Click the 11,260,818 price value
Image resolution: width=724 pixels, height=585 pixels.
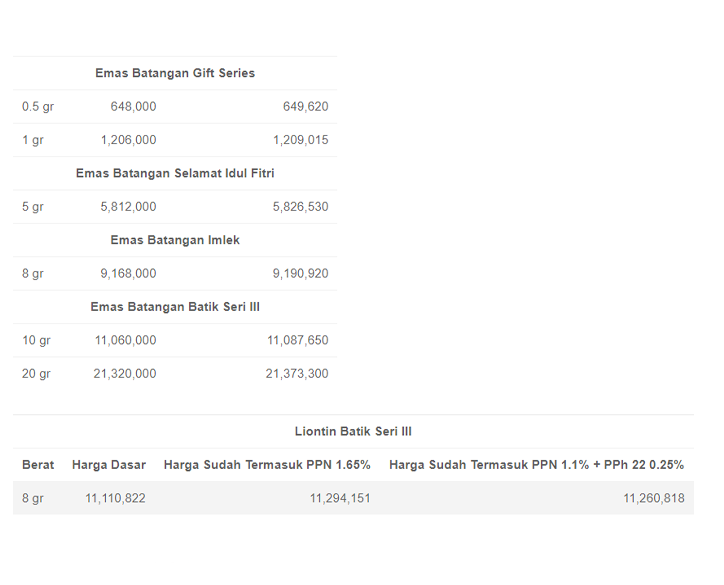click(x=654, y=498)
